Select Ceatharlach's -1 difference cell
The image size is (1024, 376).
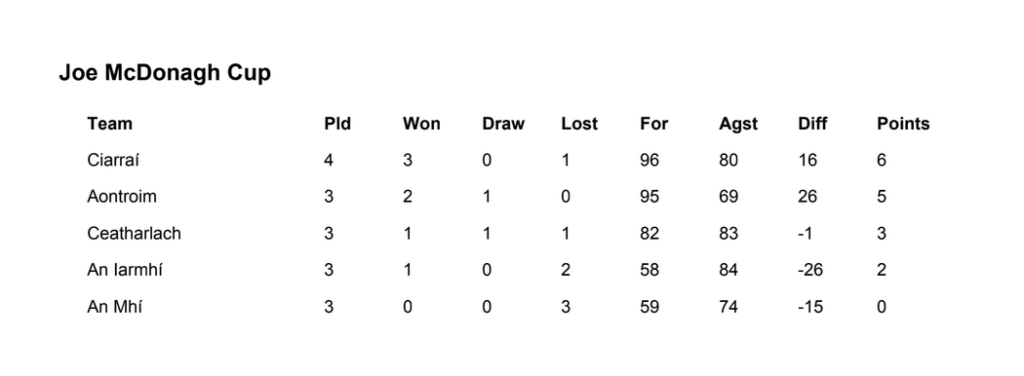click(805, 233)
